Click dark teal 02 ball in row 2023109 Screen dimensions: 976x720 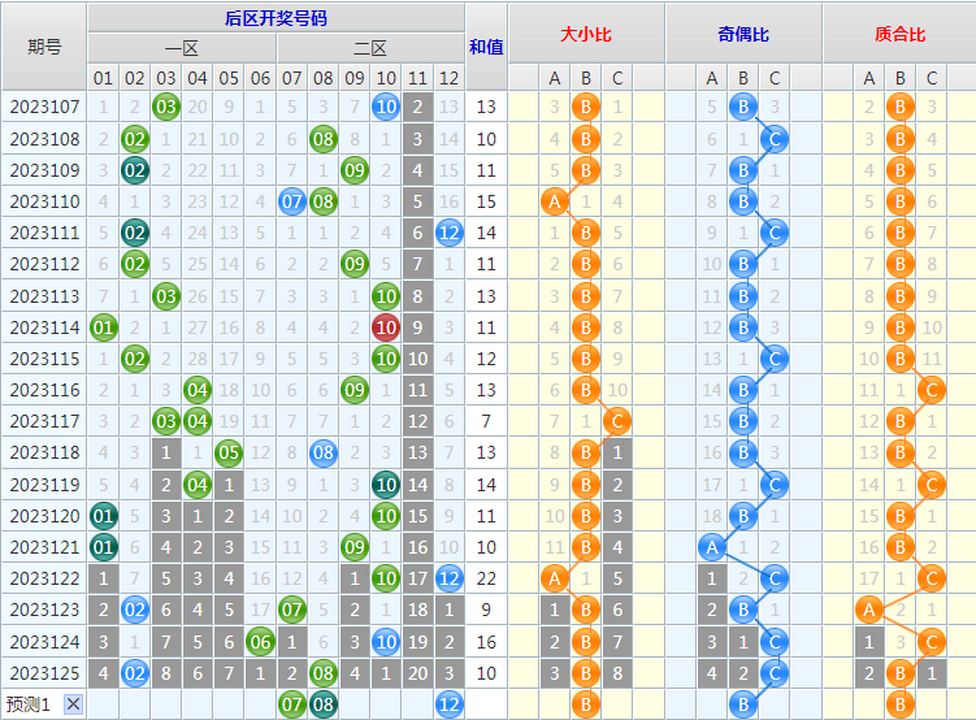click(135, 171)
